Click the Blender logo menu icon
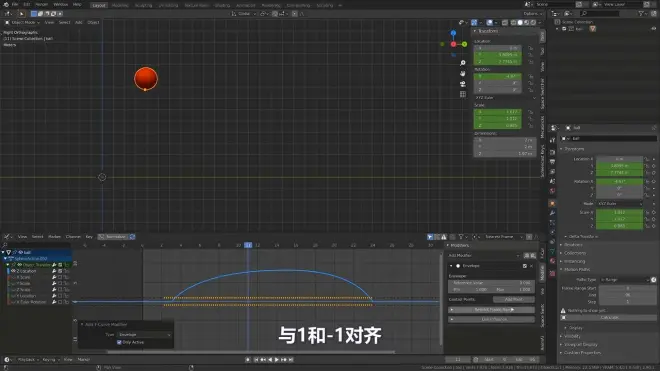 (x=6, y=5)
